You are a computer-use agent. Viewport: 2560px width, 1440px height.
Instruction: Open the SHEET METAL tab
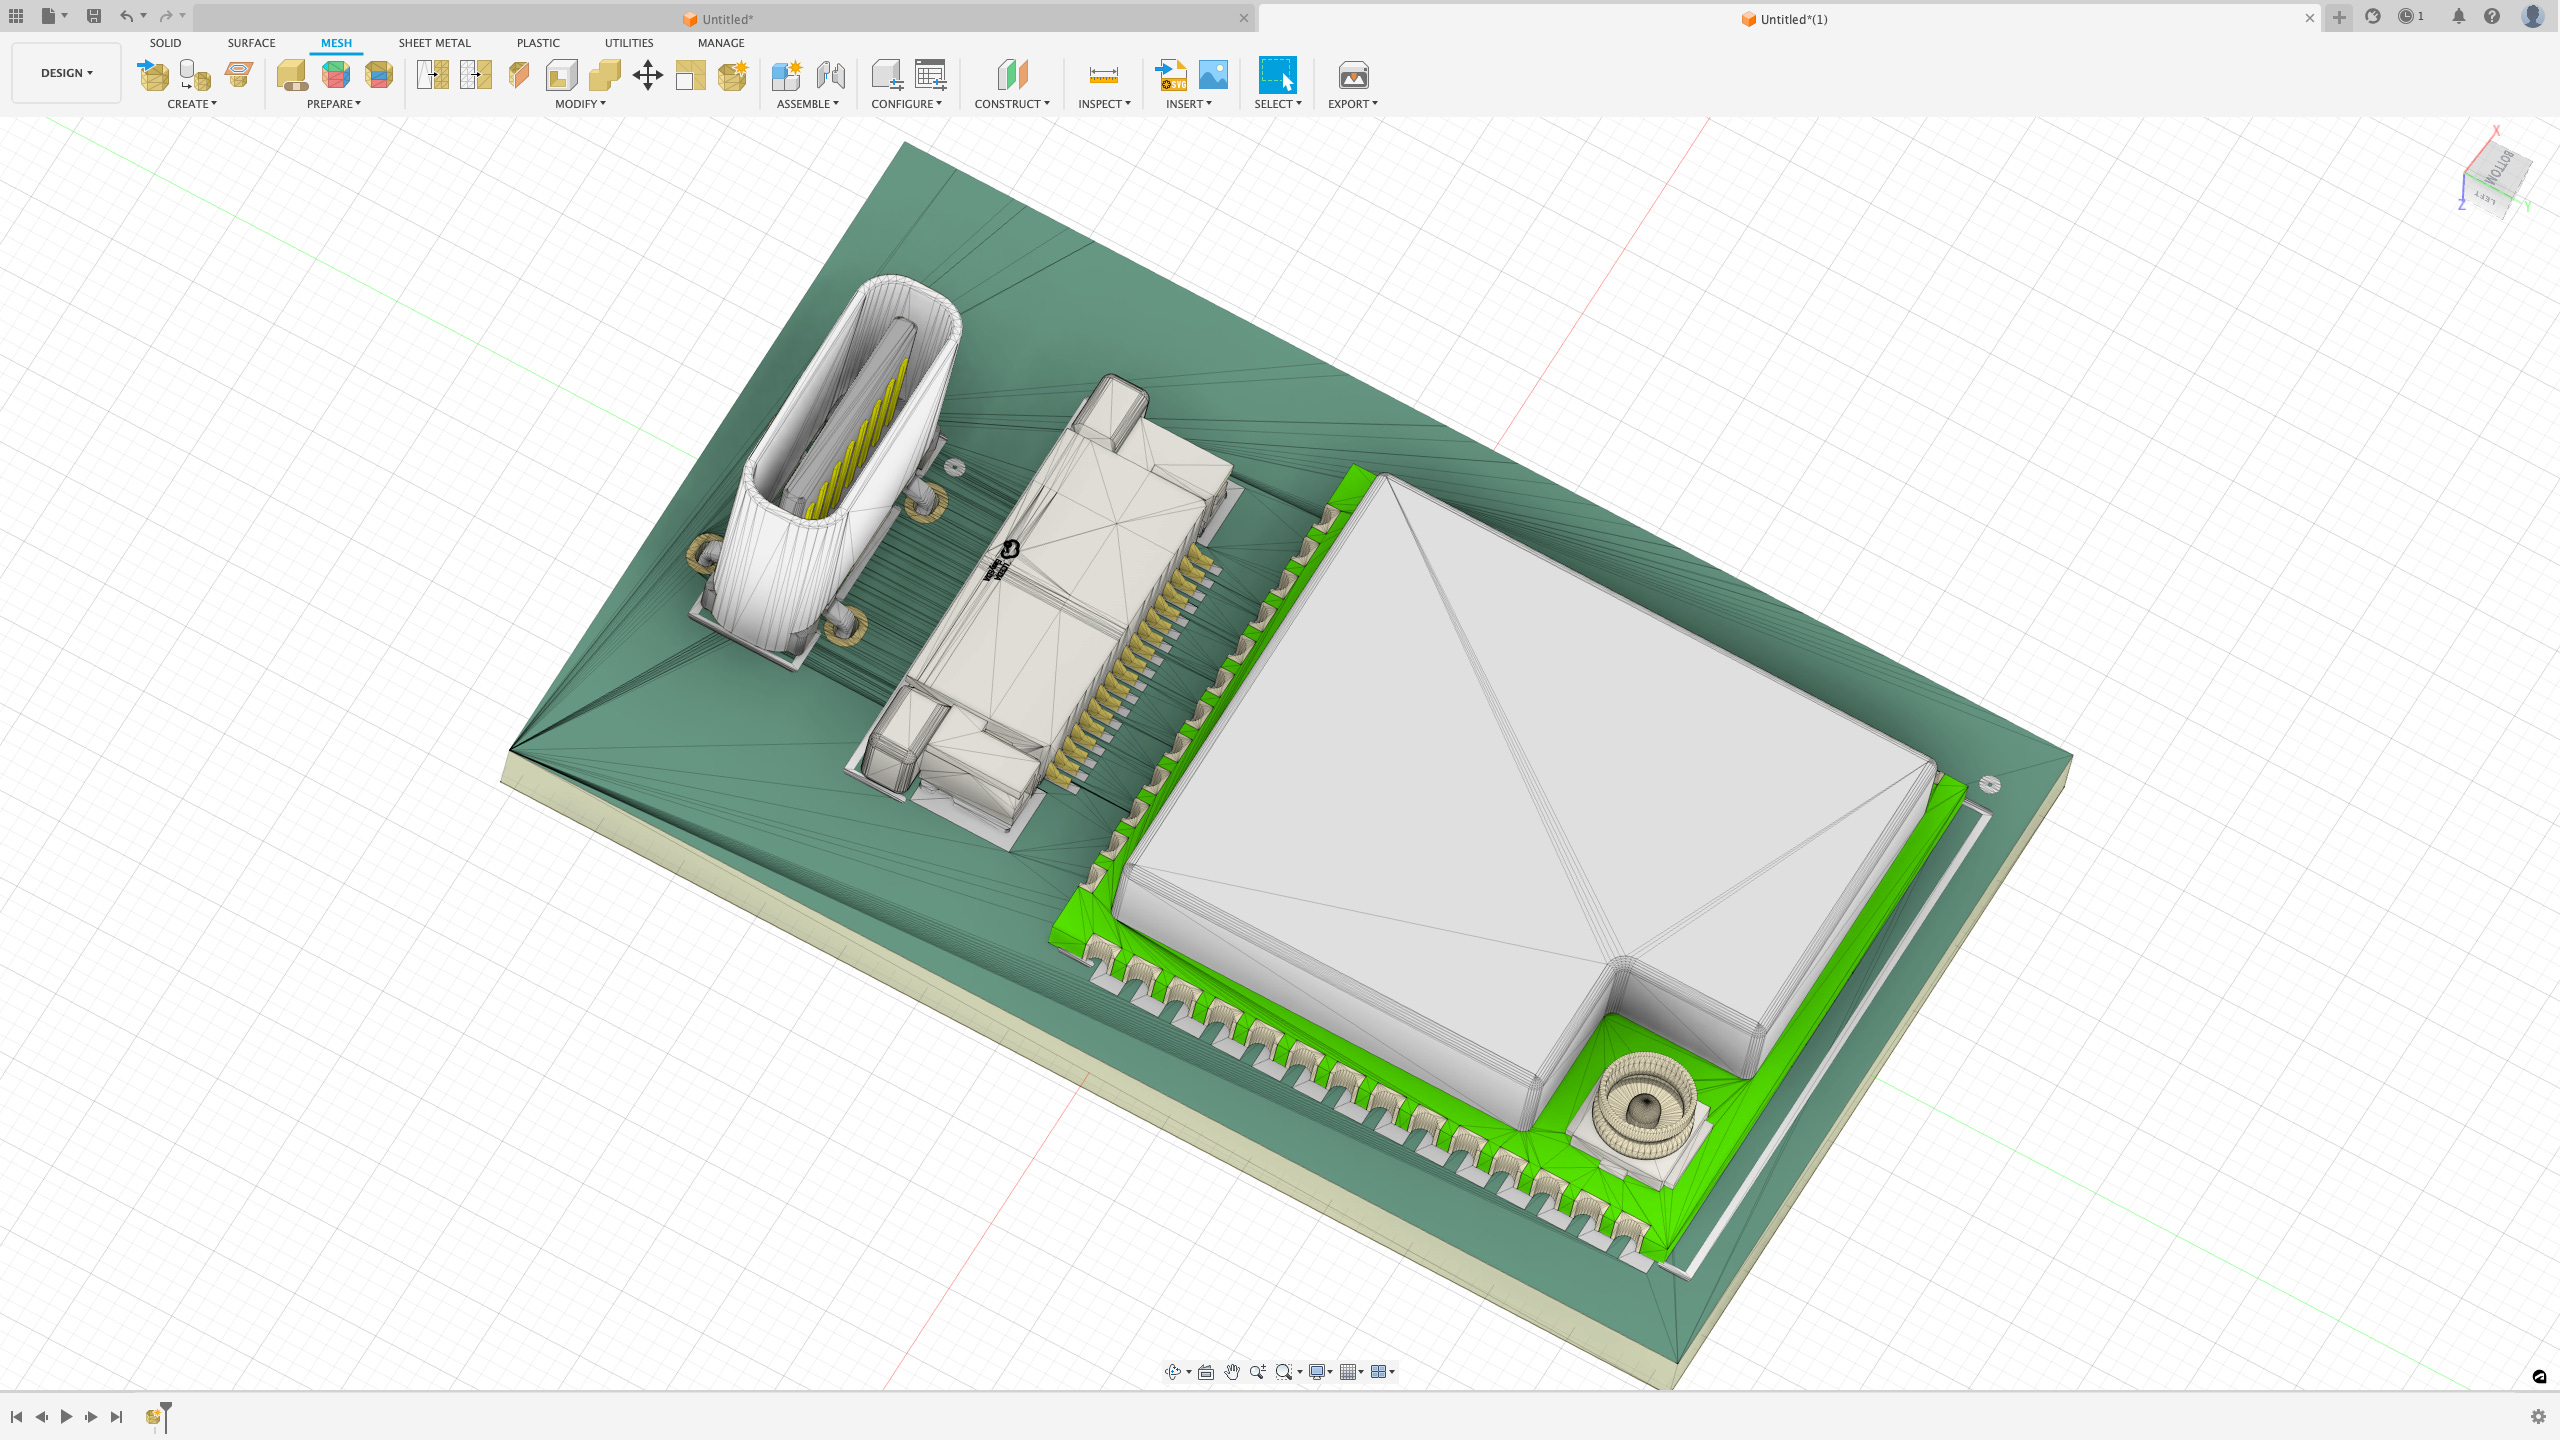pyautogui.click(x=433, y=43)
